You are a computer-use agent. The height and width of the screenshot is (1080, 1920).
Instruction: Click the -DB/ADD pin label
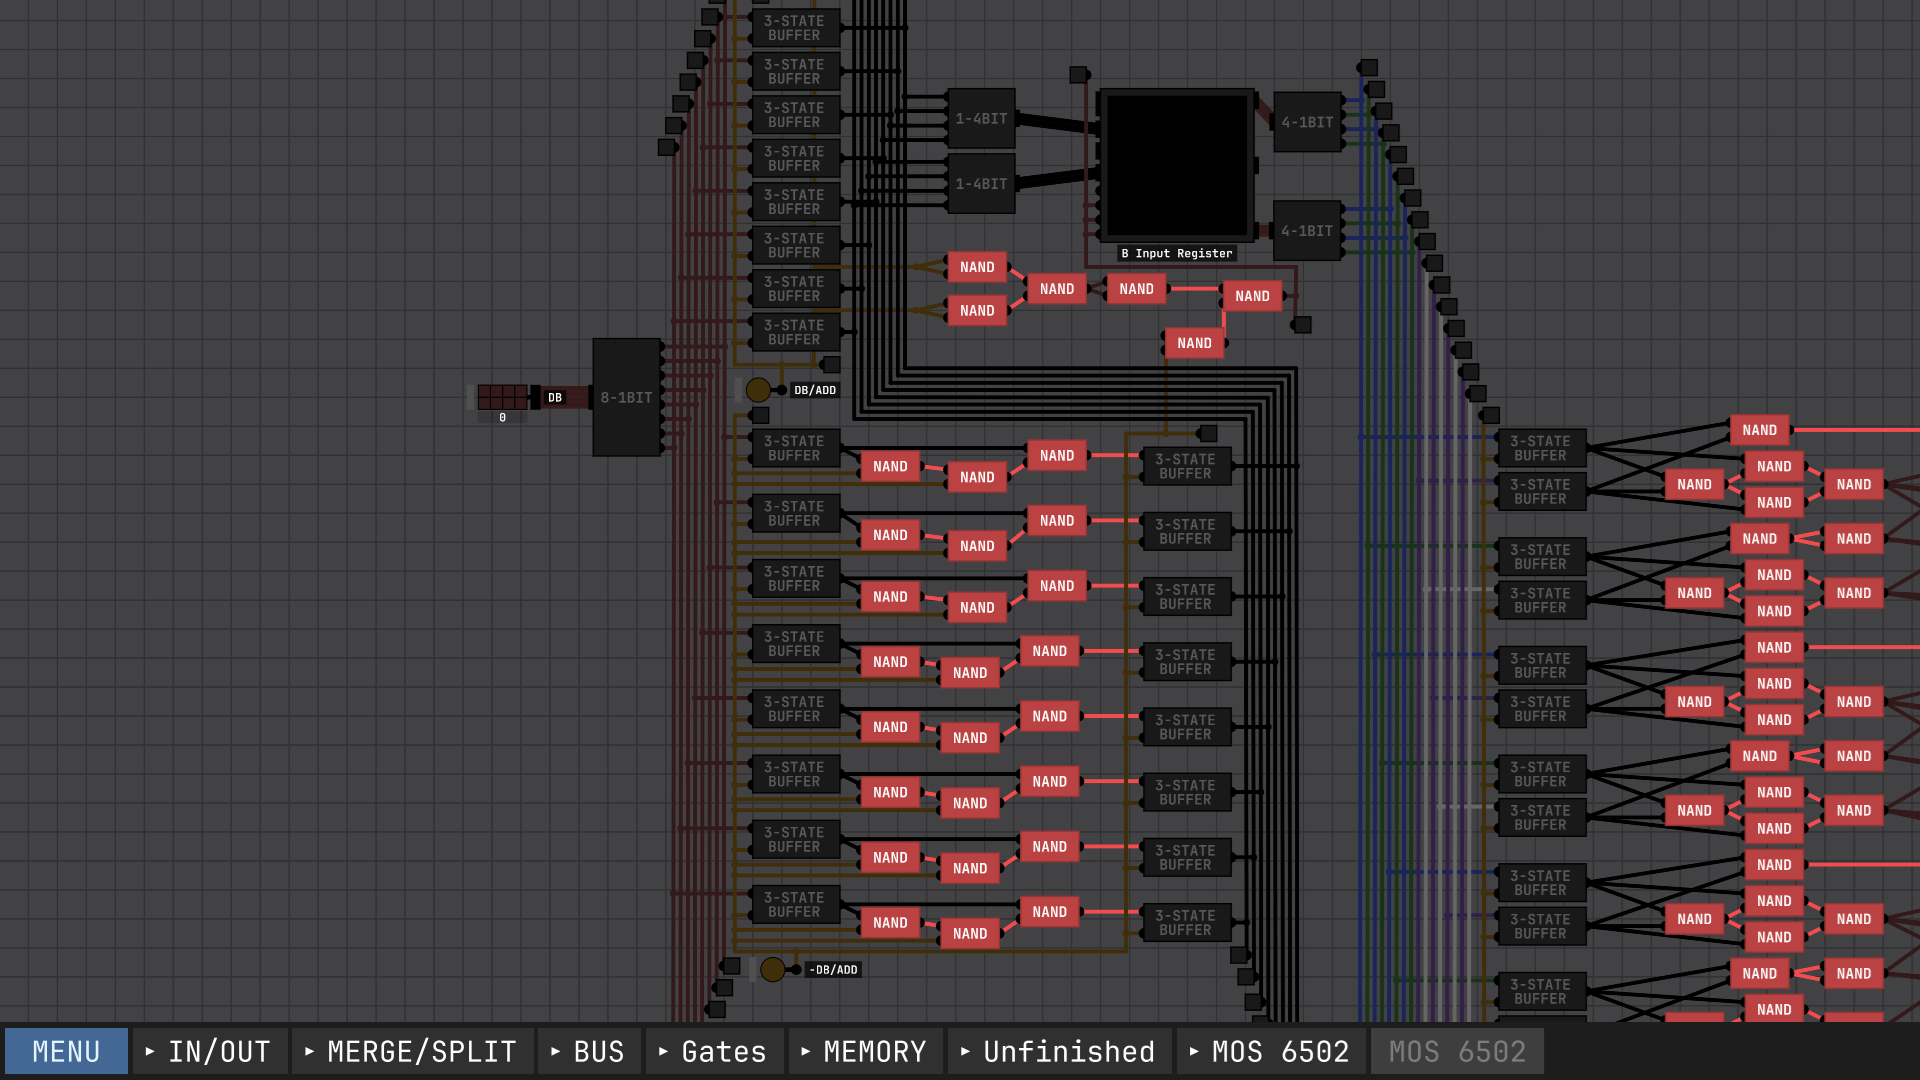[x=833, y=970]
